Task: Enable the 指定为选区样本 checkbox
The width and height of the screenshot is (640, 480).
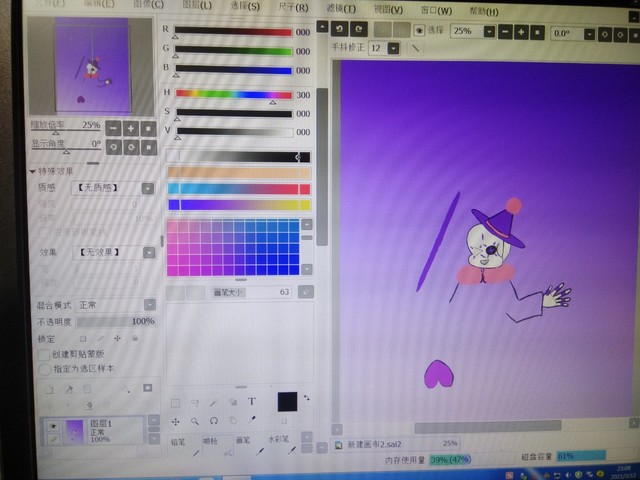Action: 42,369
